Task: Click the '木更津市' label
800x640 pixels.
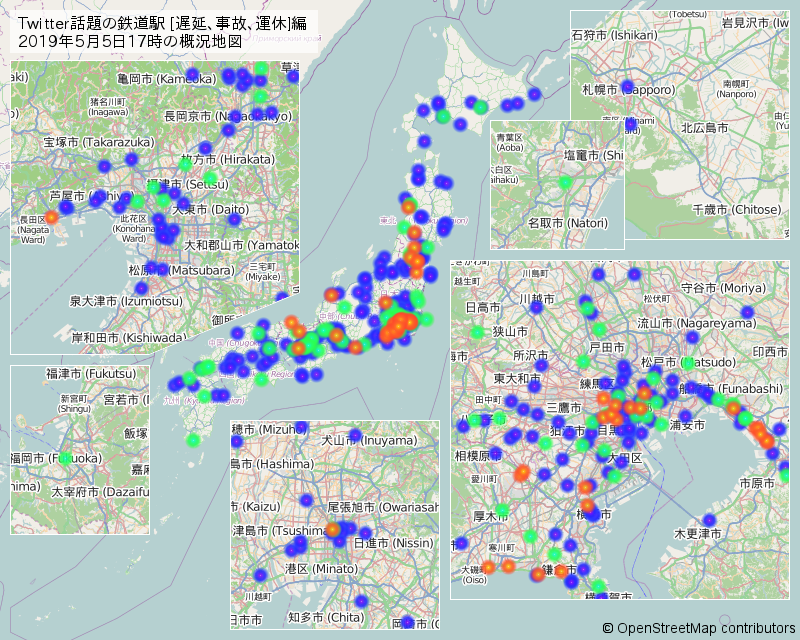Action: tap(697, 534)
